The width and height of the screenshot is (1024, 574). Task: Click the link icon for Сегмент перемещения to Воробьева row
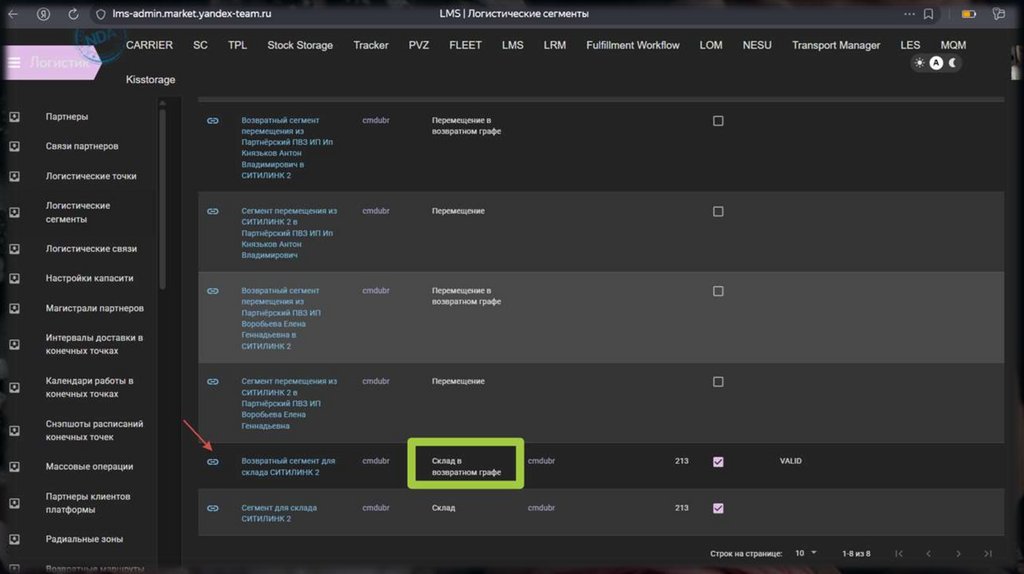coord(213,382)
